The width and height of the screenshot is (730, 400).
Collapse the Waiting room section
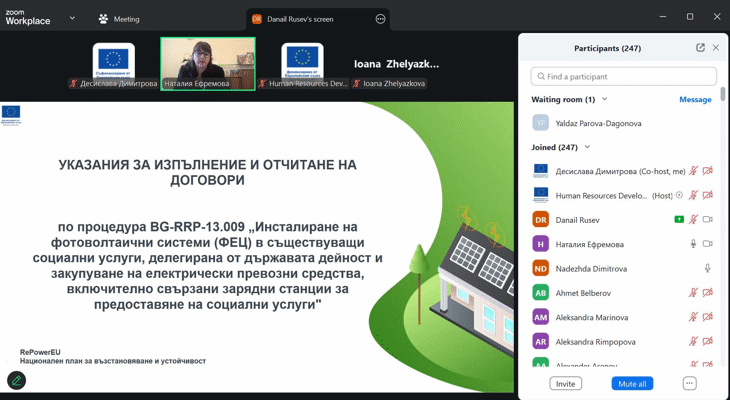click(604, 99)
